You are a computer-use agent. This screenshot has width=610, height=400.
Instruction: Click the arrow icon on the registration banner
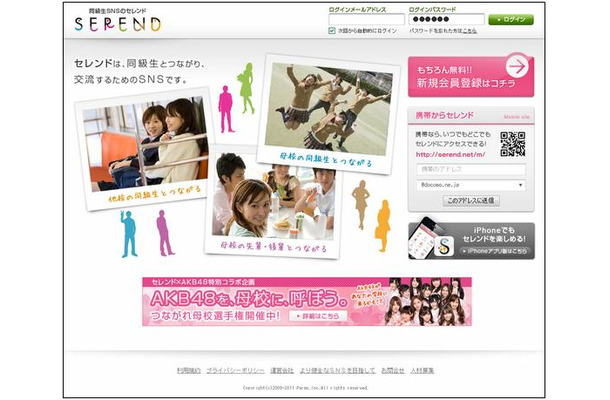517,67
